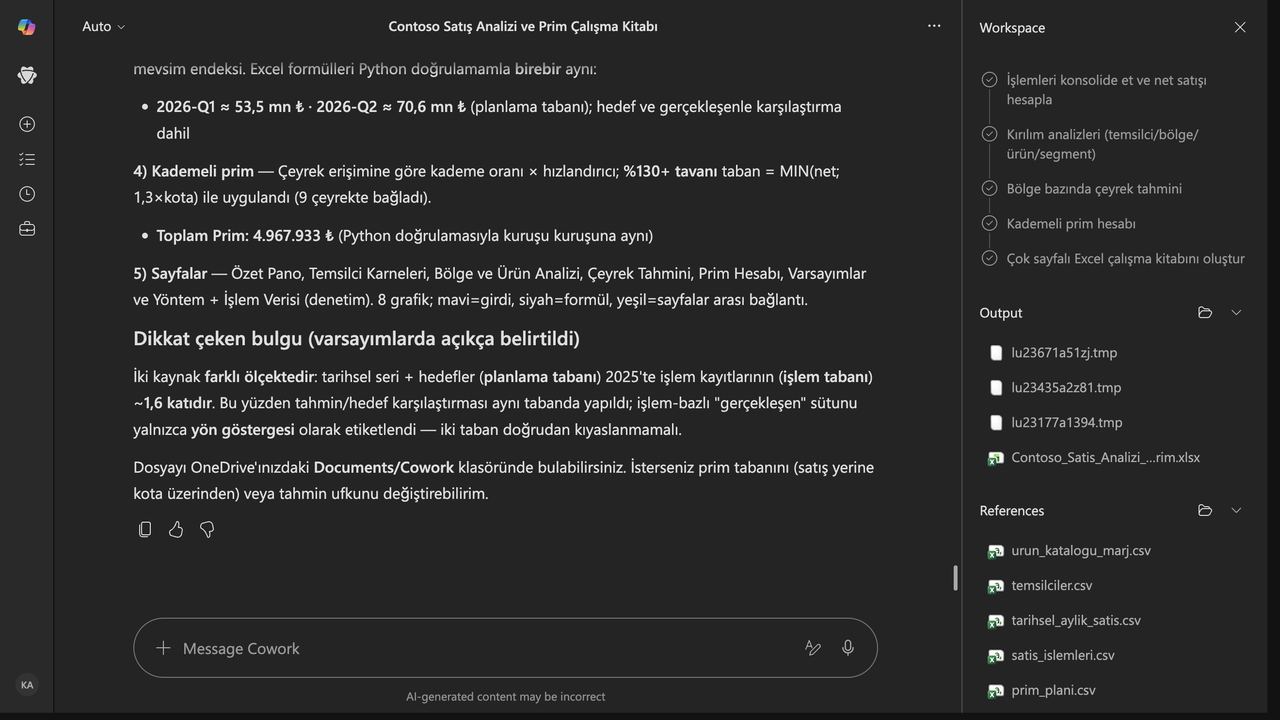Viewport: 1280px width, 720px height.
Task: Open the References folder icon
Action: click(1205, 510)
